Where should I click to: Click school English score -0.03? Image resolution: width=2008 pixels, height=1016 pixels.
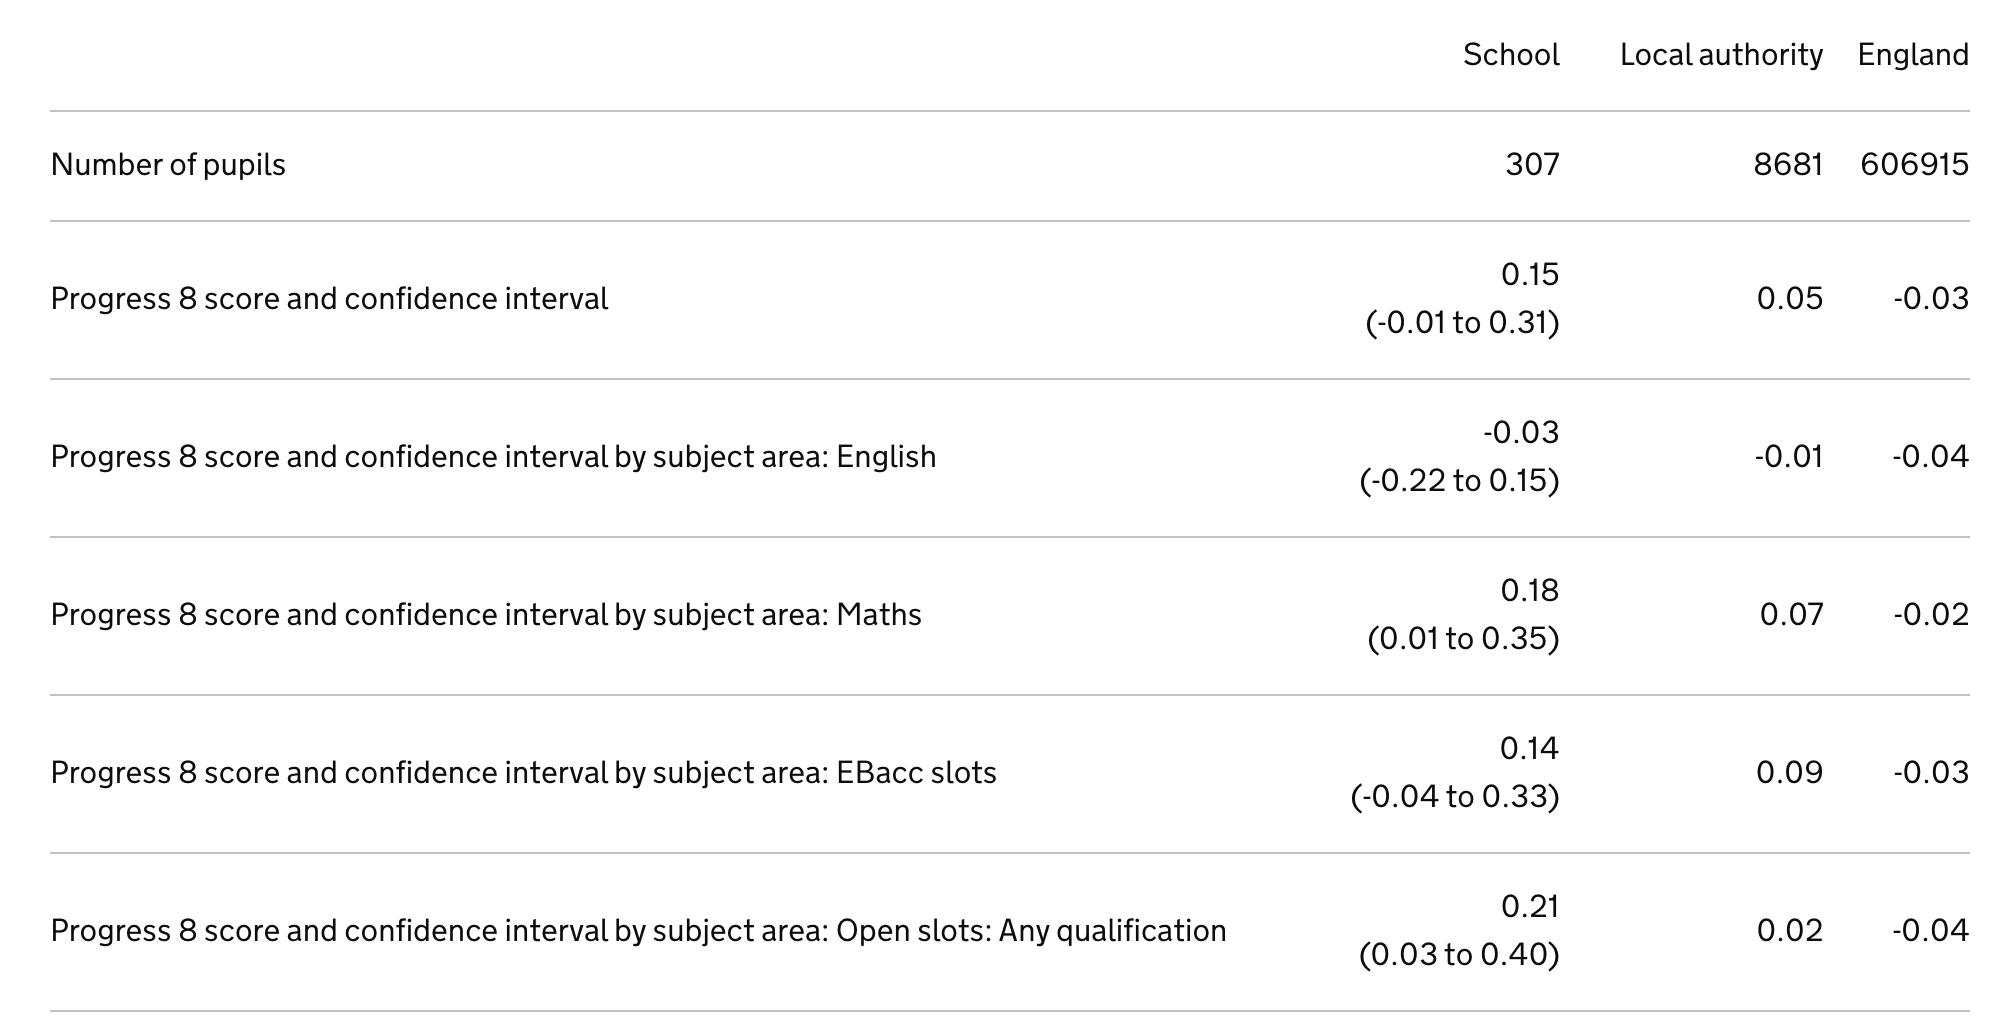coord(1521,432)
